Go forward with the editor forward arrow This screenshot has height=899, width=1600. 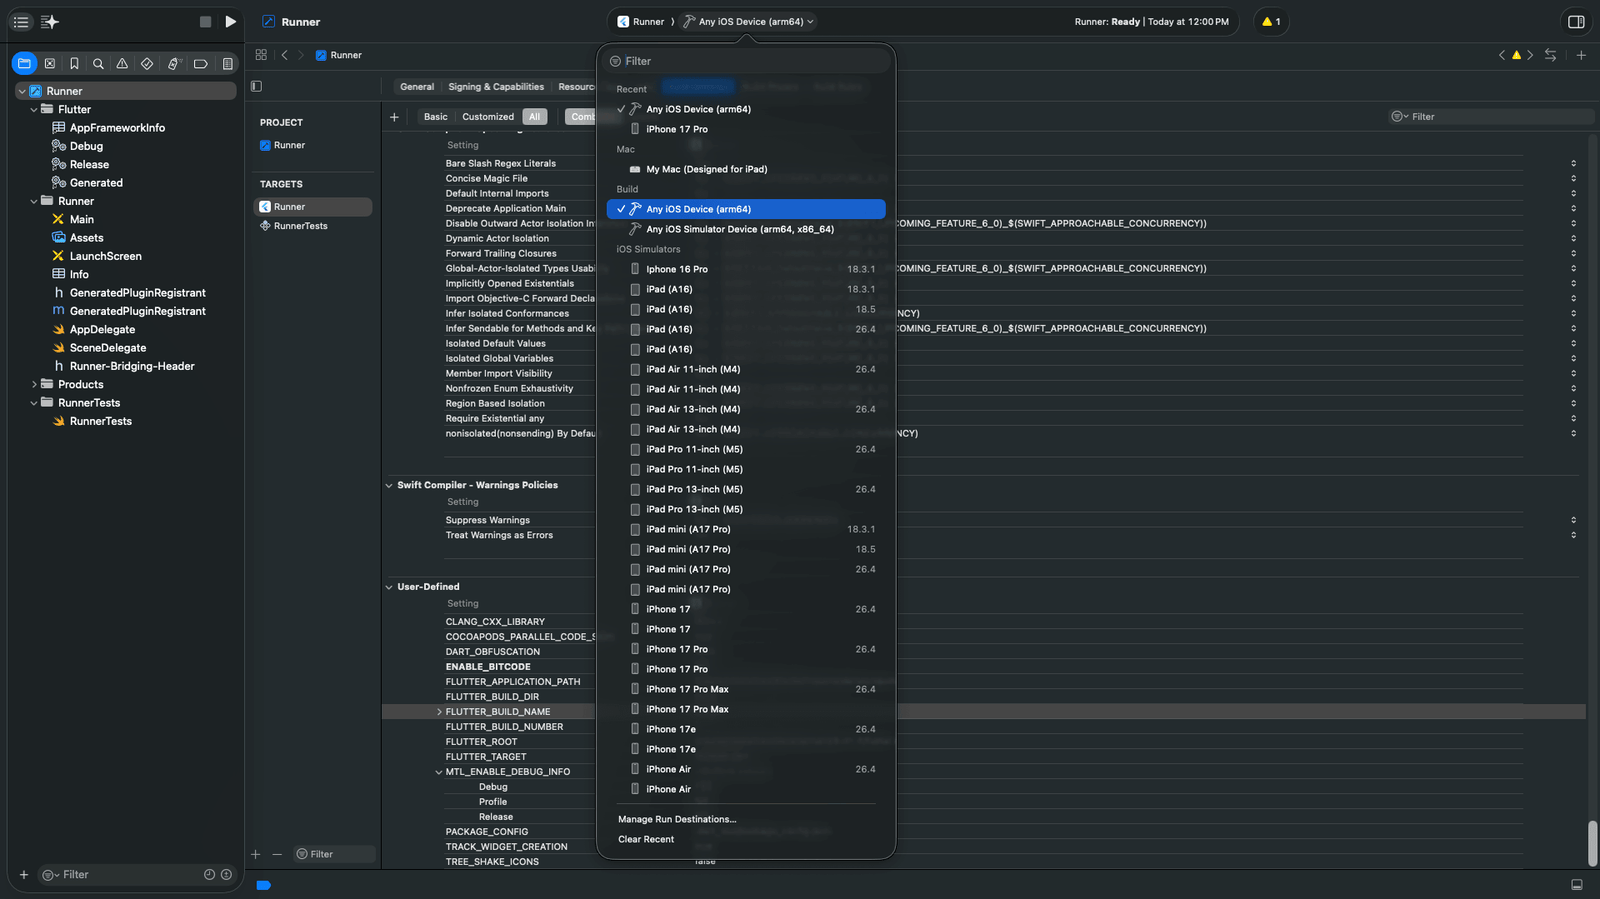click(x=301, y=55)
